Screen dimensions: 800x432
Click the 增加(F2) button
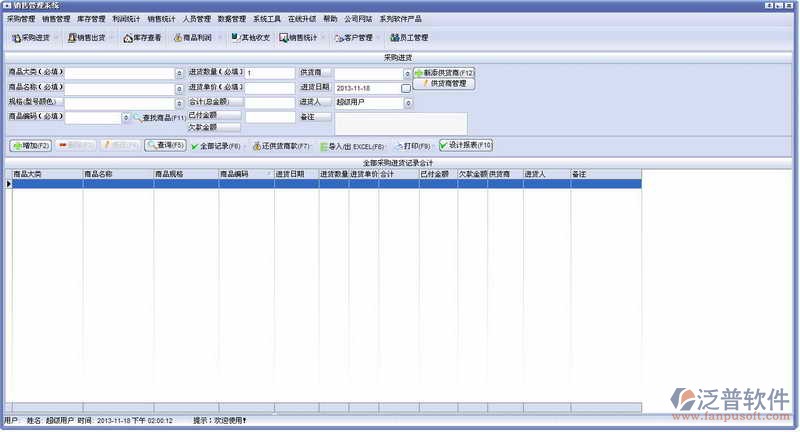pyautogui.click(x=31, y=146)
